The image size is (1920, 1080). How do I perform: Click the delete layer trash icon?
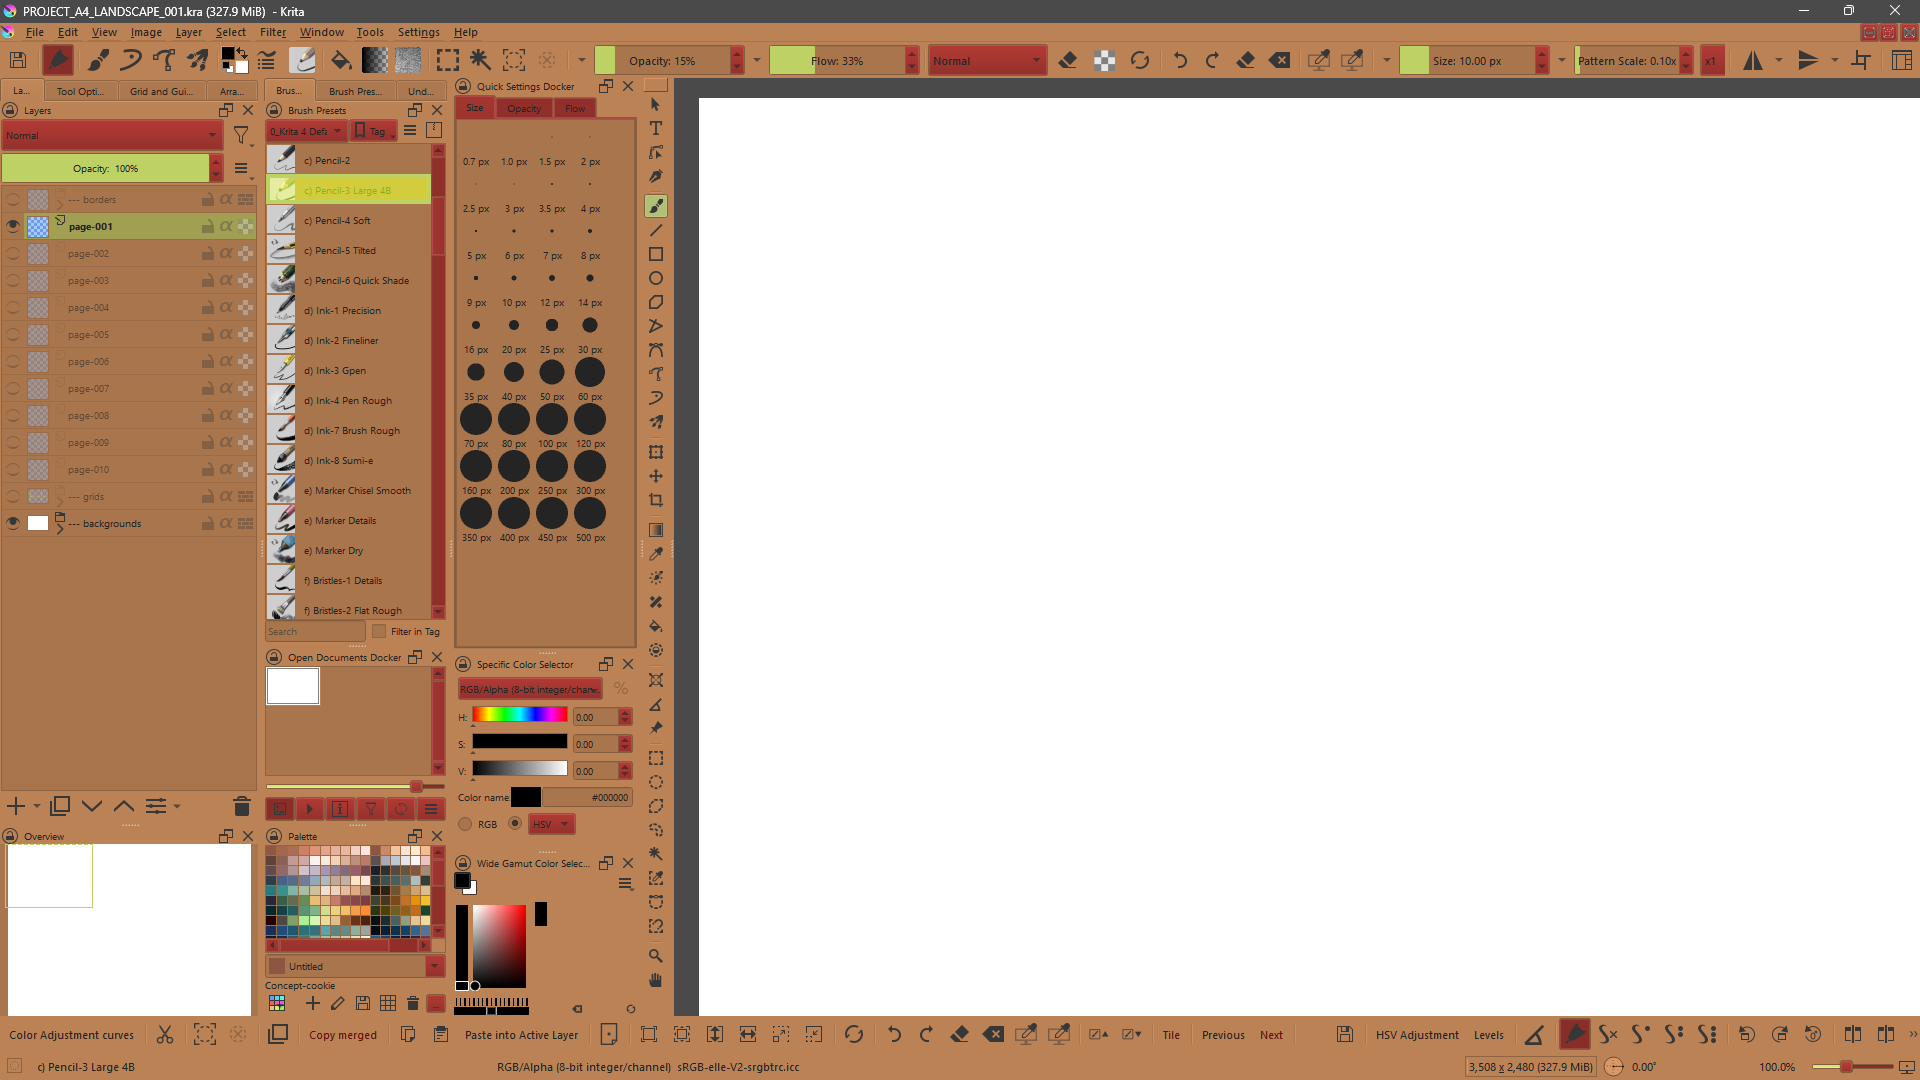(241, 806)
